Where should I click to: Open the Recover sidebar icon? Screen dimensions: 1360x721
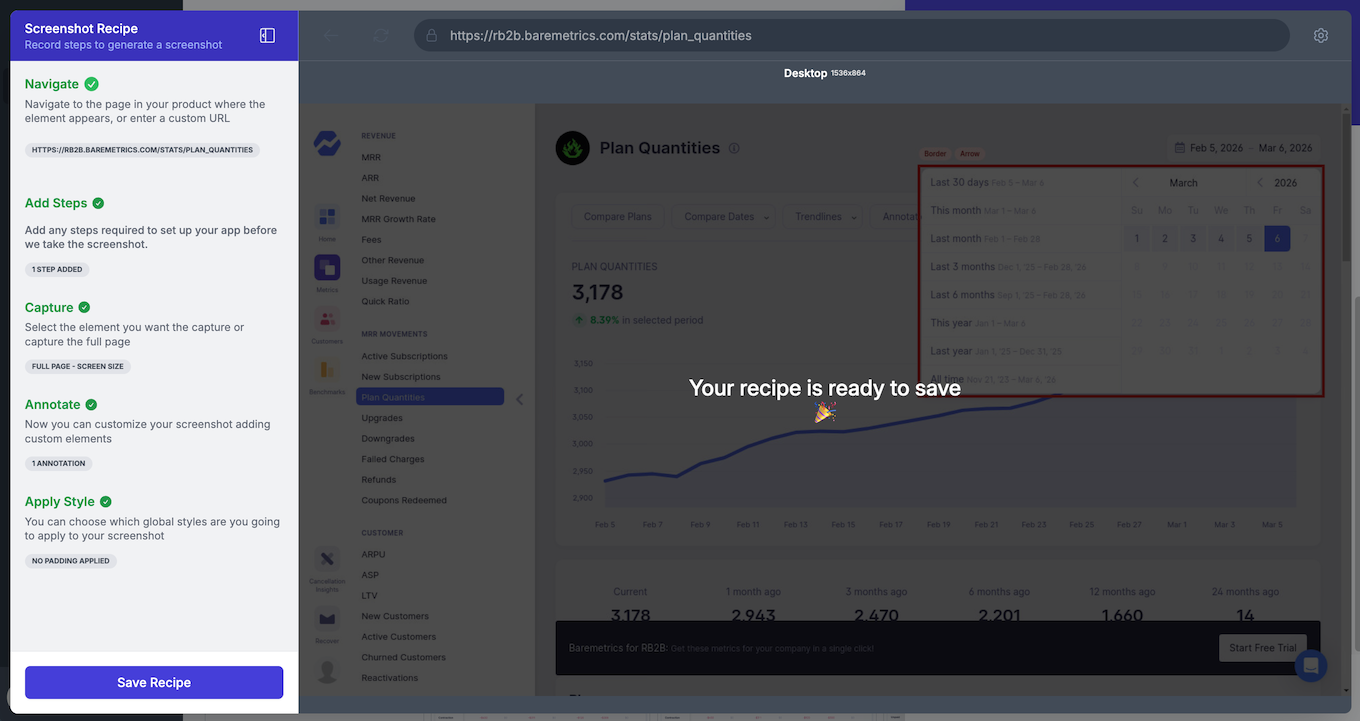point(327,621)
